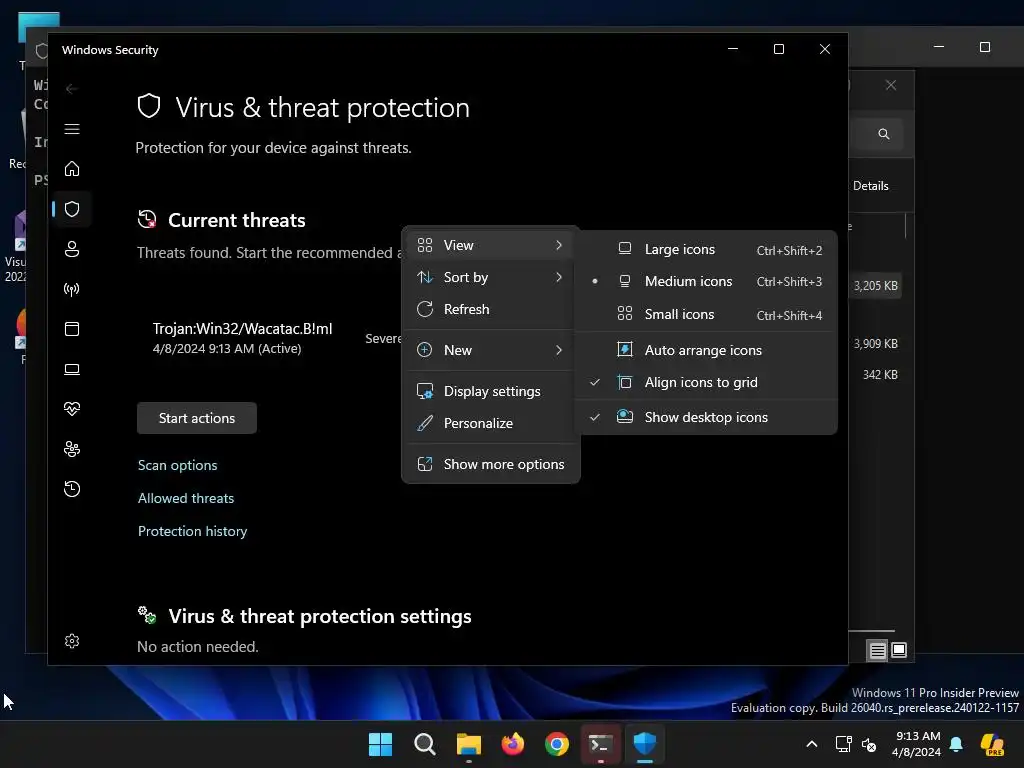Toggle Show desktop icons
Screen dimensions: 1024x768
[706, 417]
